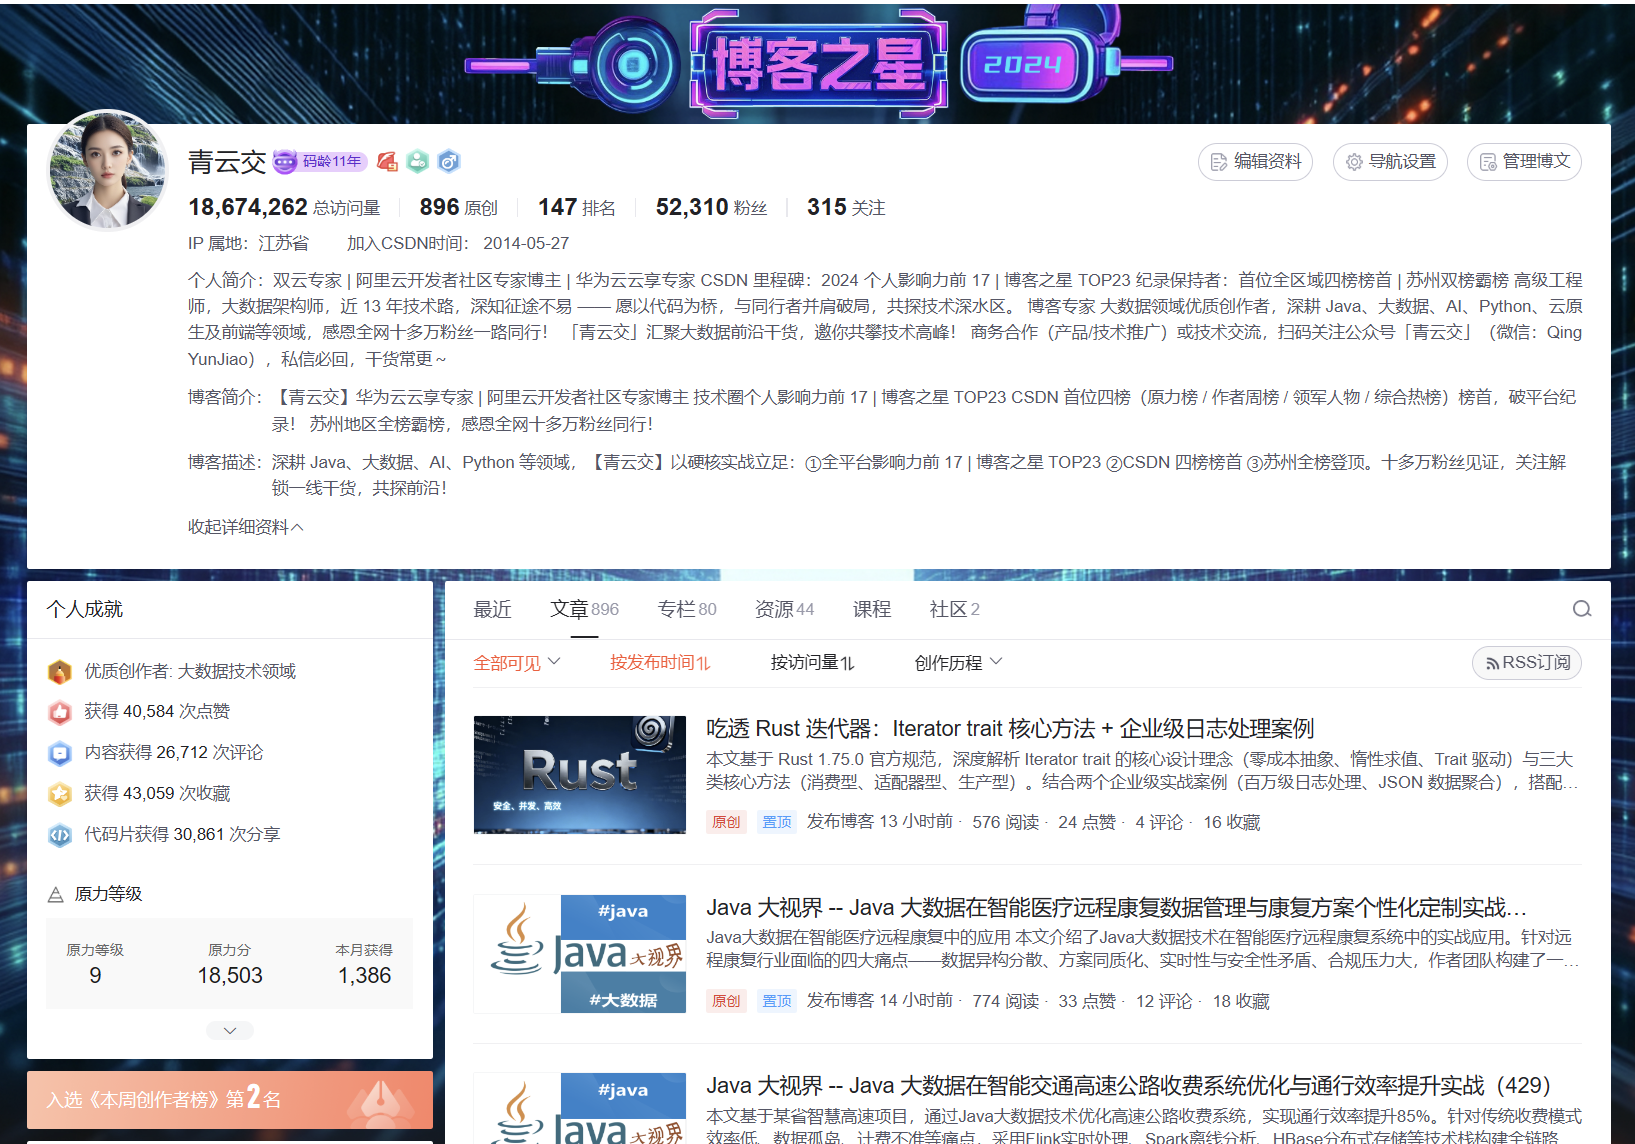Sort articles by 按发布时间
This screenshot has height=1144, width=1635.
[660, 662]
